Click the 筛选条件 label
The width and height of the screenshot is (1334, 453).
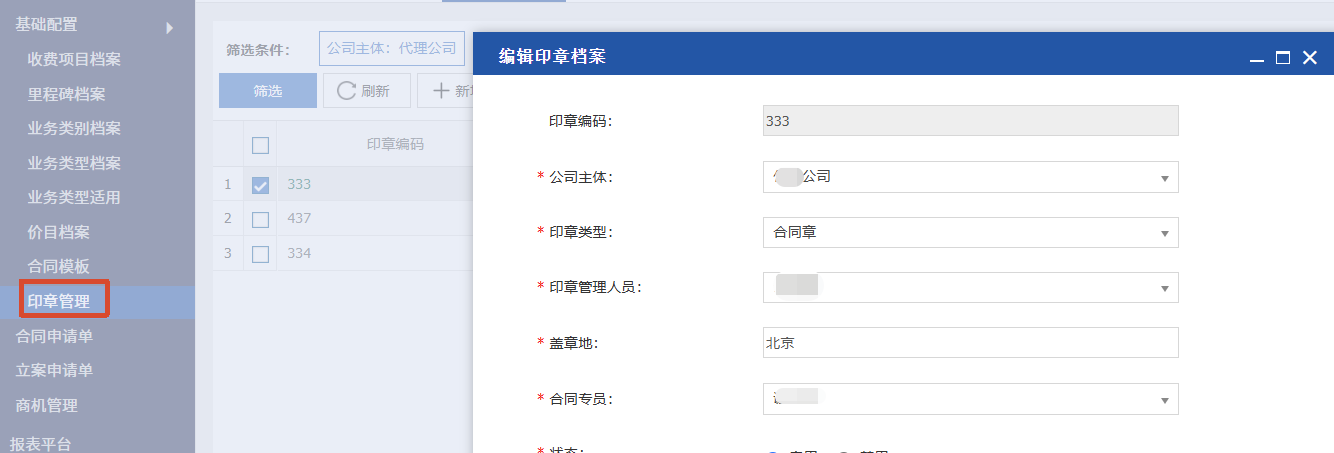coord(258,50)
